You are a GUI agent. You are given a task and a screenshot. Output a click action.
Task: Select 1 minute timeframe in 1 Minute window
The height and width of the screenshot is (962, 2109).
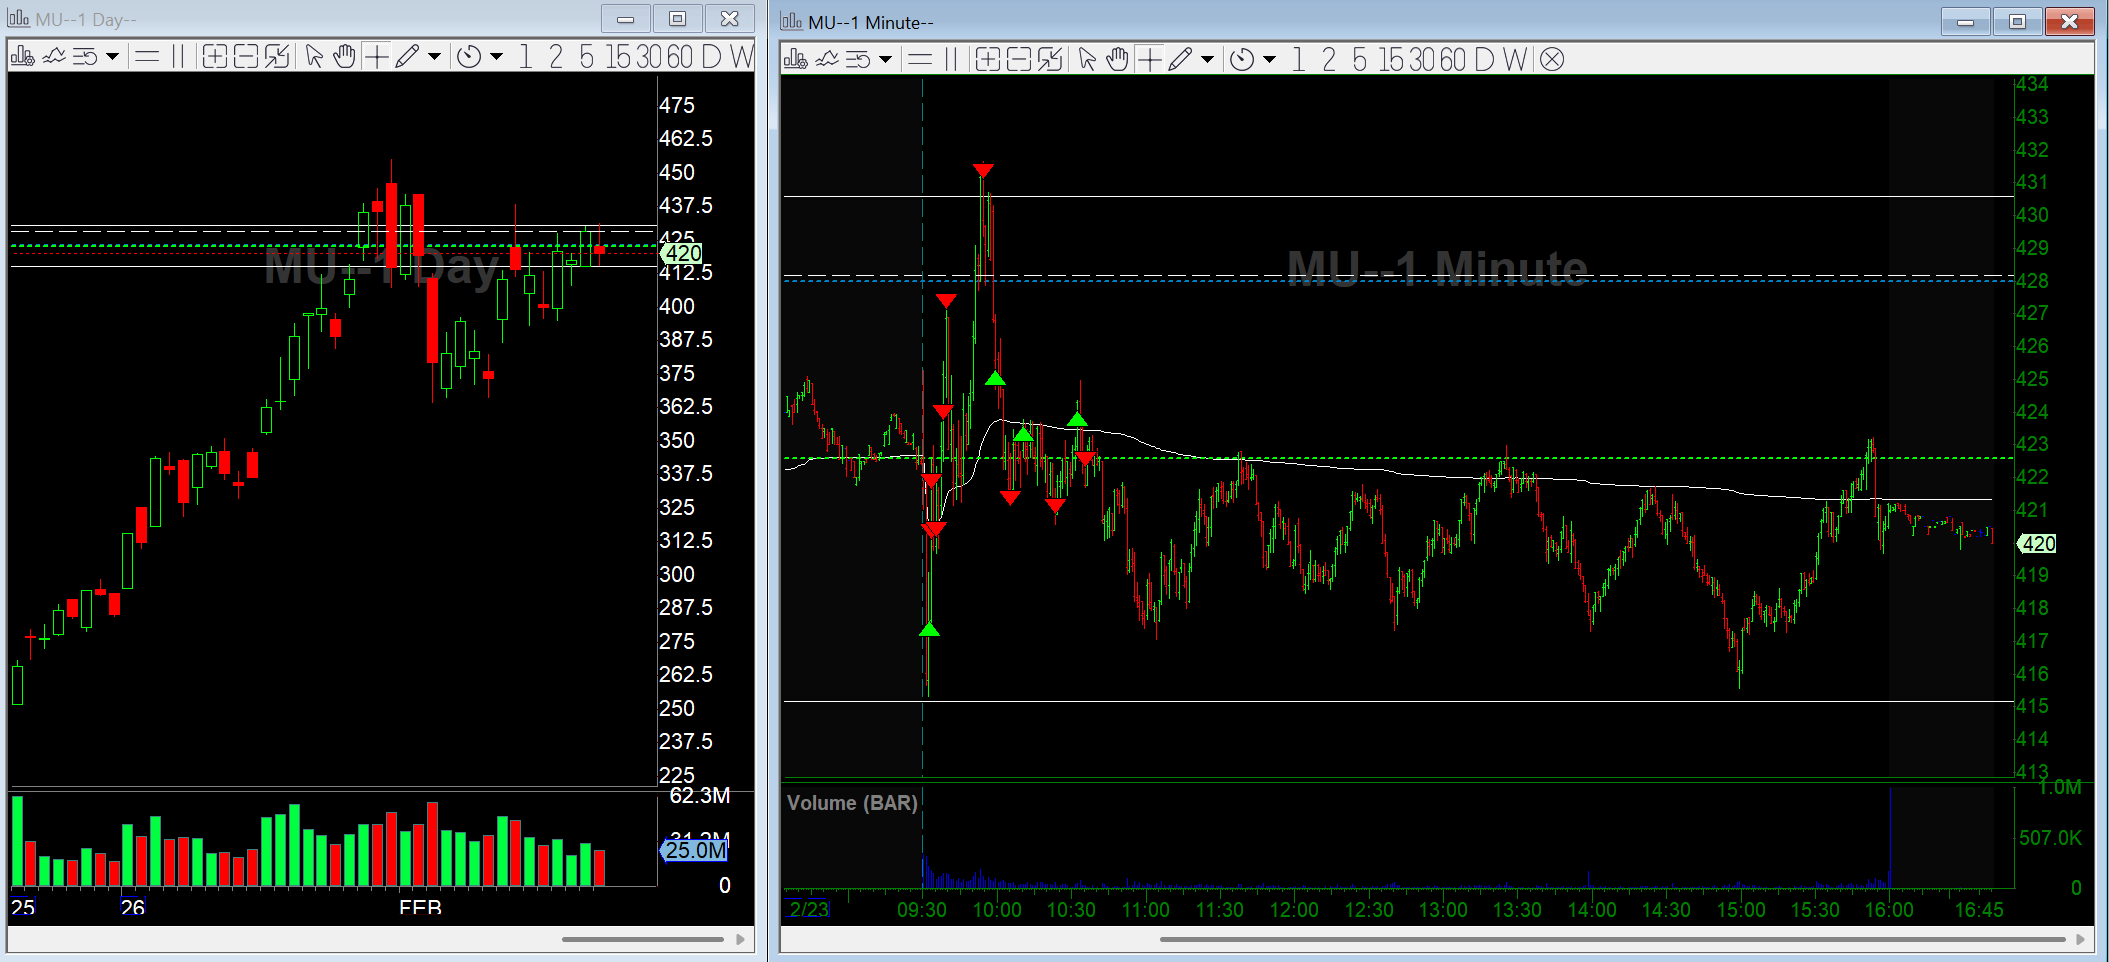point(1299,59)
